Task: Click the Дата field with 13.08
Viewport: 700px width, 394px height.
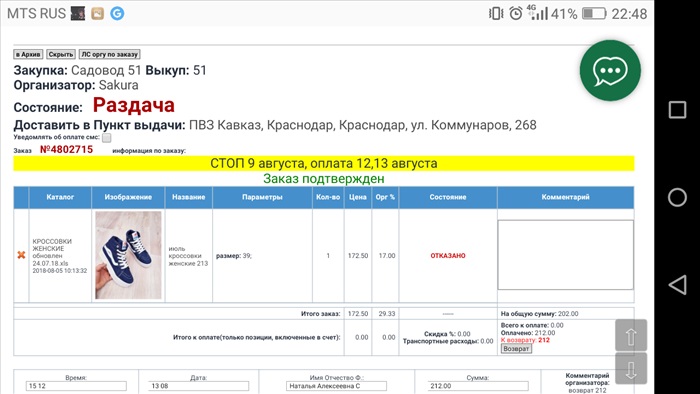Action: click(x=198, y=386)
